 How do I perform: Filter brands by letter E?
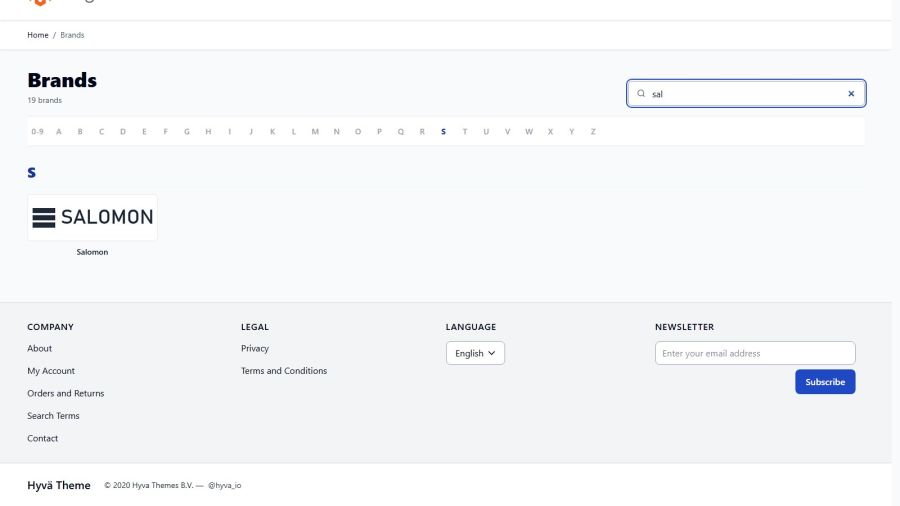[x=144, y=131]
